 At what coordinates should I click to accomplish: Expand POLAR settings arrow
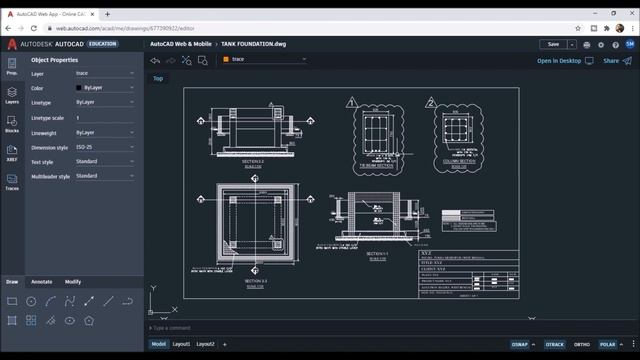(621, 344)
